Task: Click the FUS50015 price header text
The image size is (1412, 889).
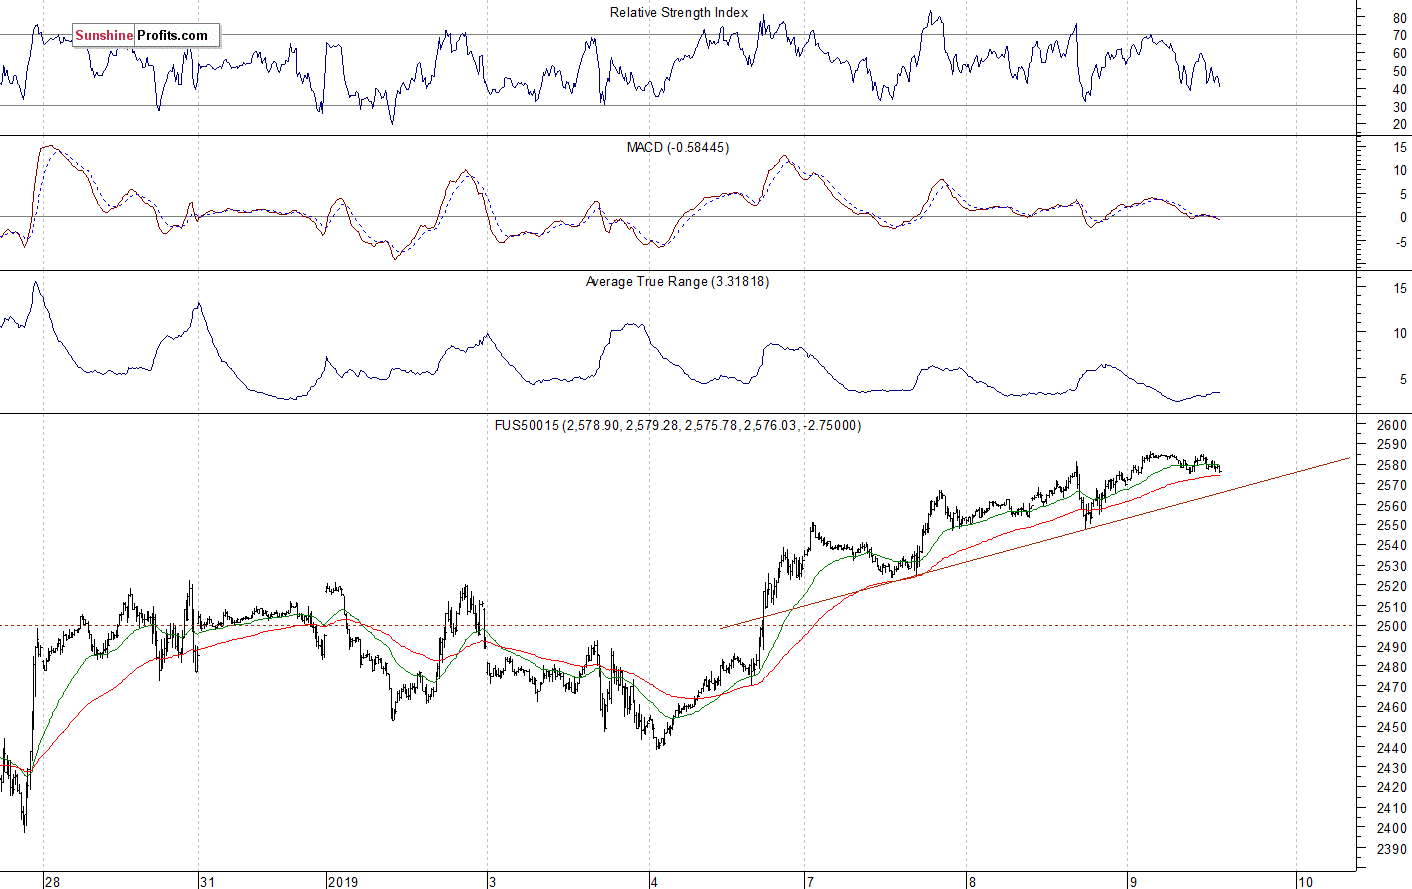Action: point(678,425)
